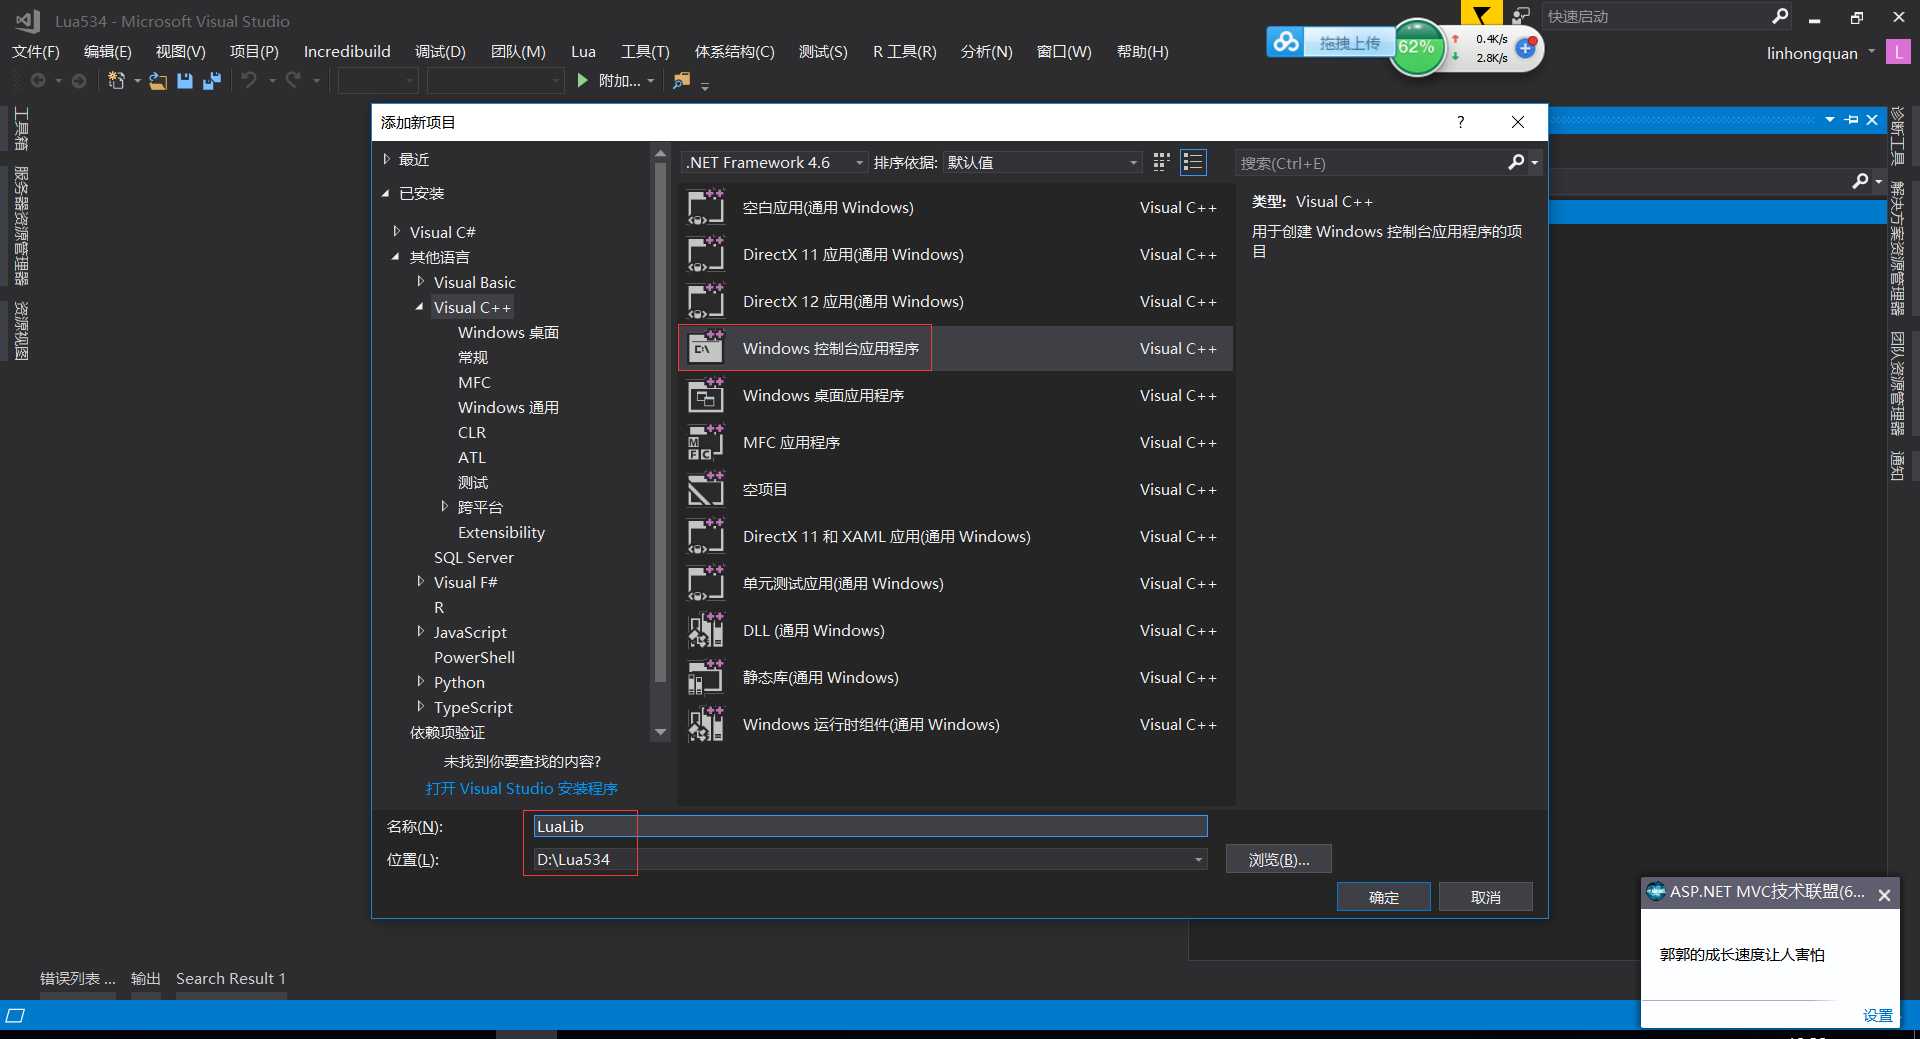Select Windows 桌面应用程序 template
The image size is (1920, 1039).
[x=956, y=395]
